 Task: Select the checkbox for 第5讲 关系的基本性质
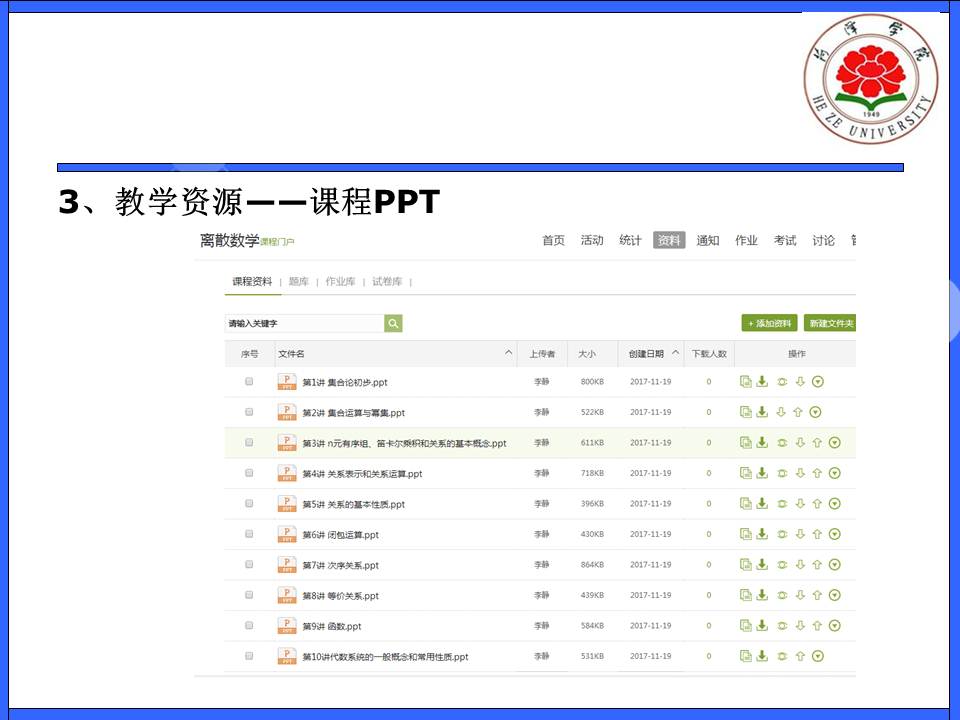tap(249, 504)
